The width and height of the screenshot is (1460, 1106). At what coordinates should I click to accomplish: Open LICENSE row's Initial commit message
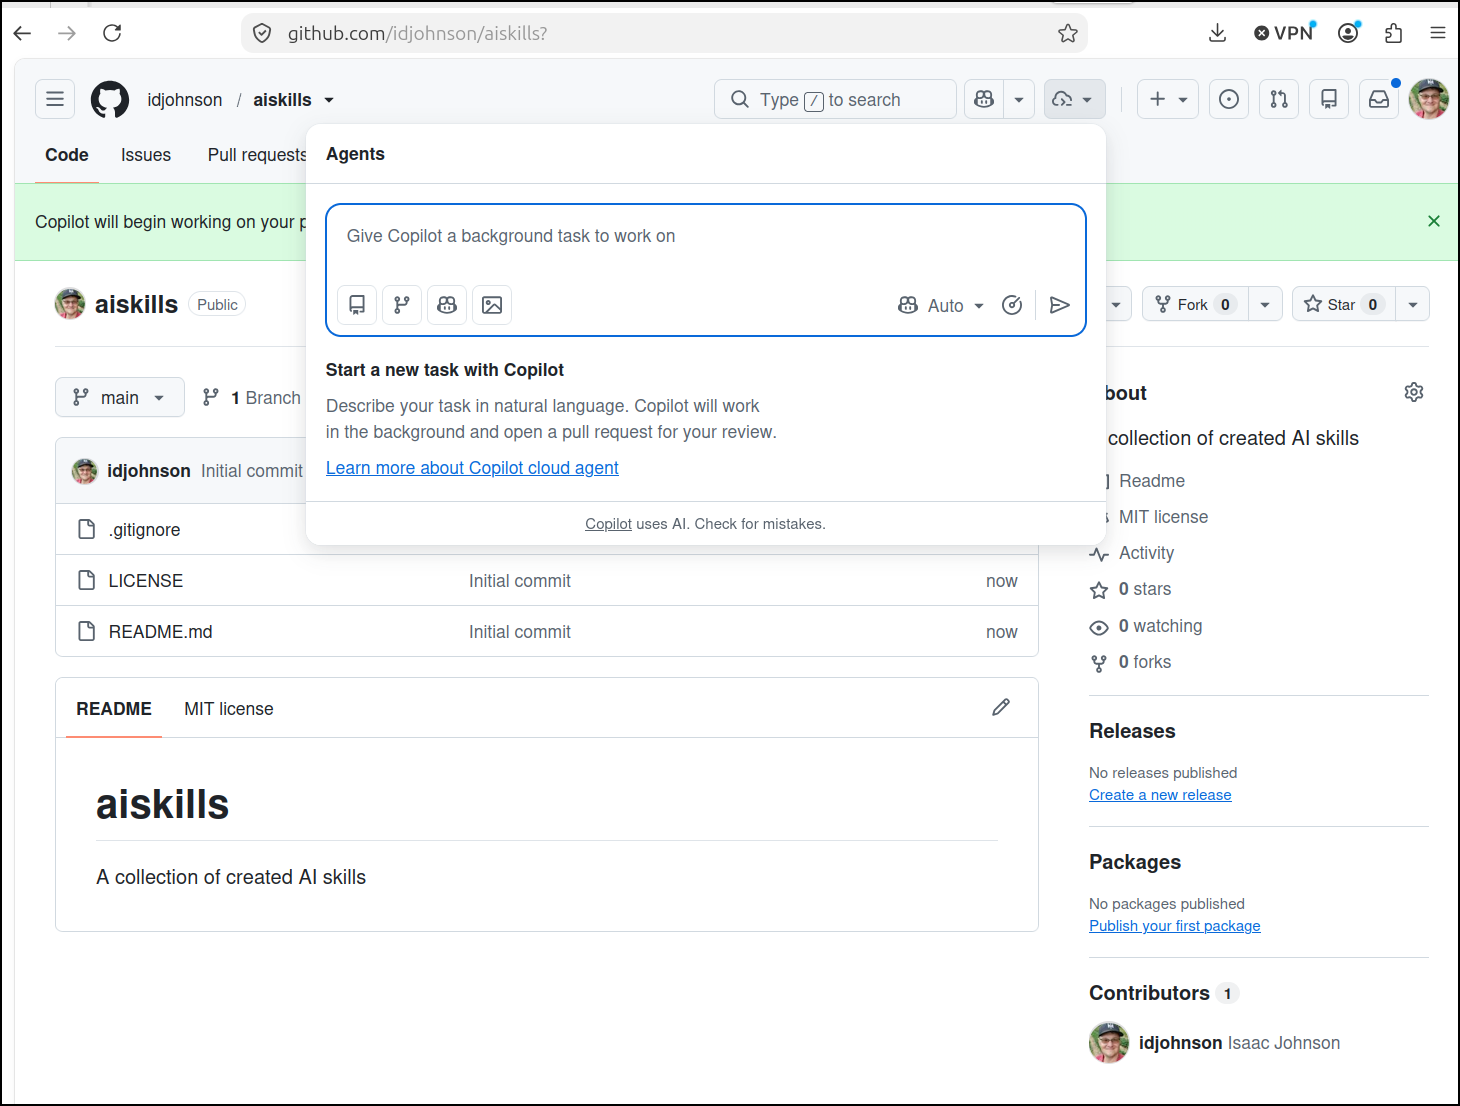pyautogui.click(x=520, y=581)
